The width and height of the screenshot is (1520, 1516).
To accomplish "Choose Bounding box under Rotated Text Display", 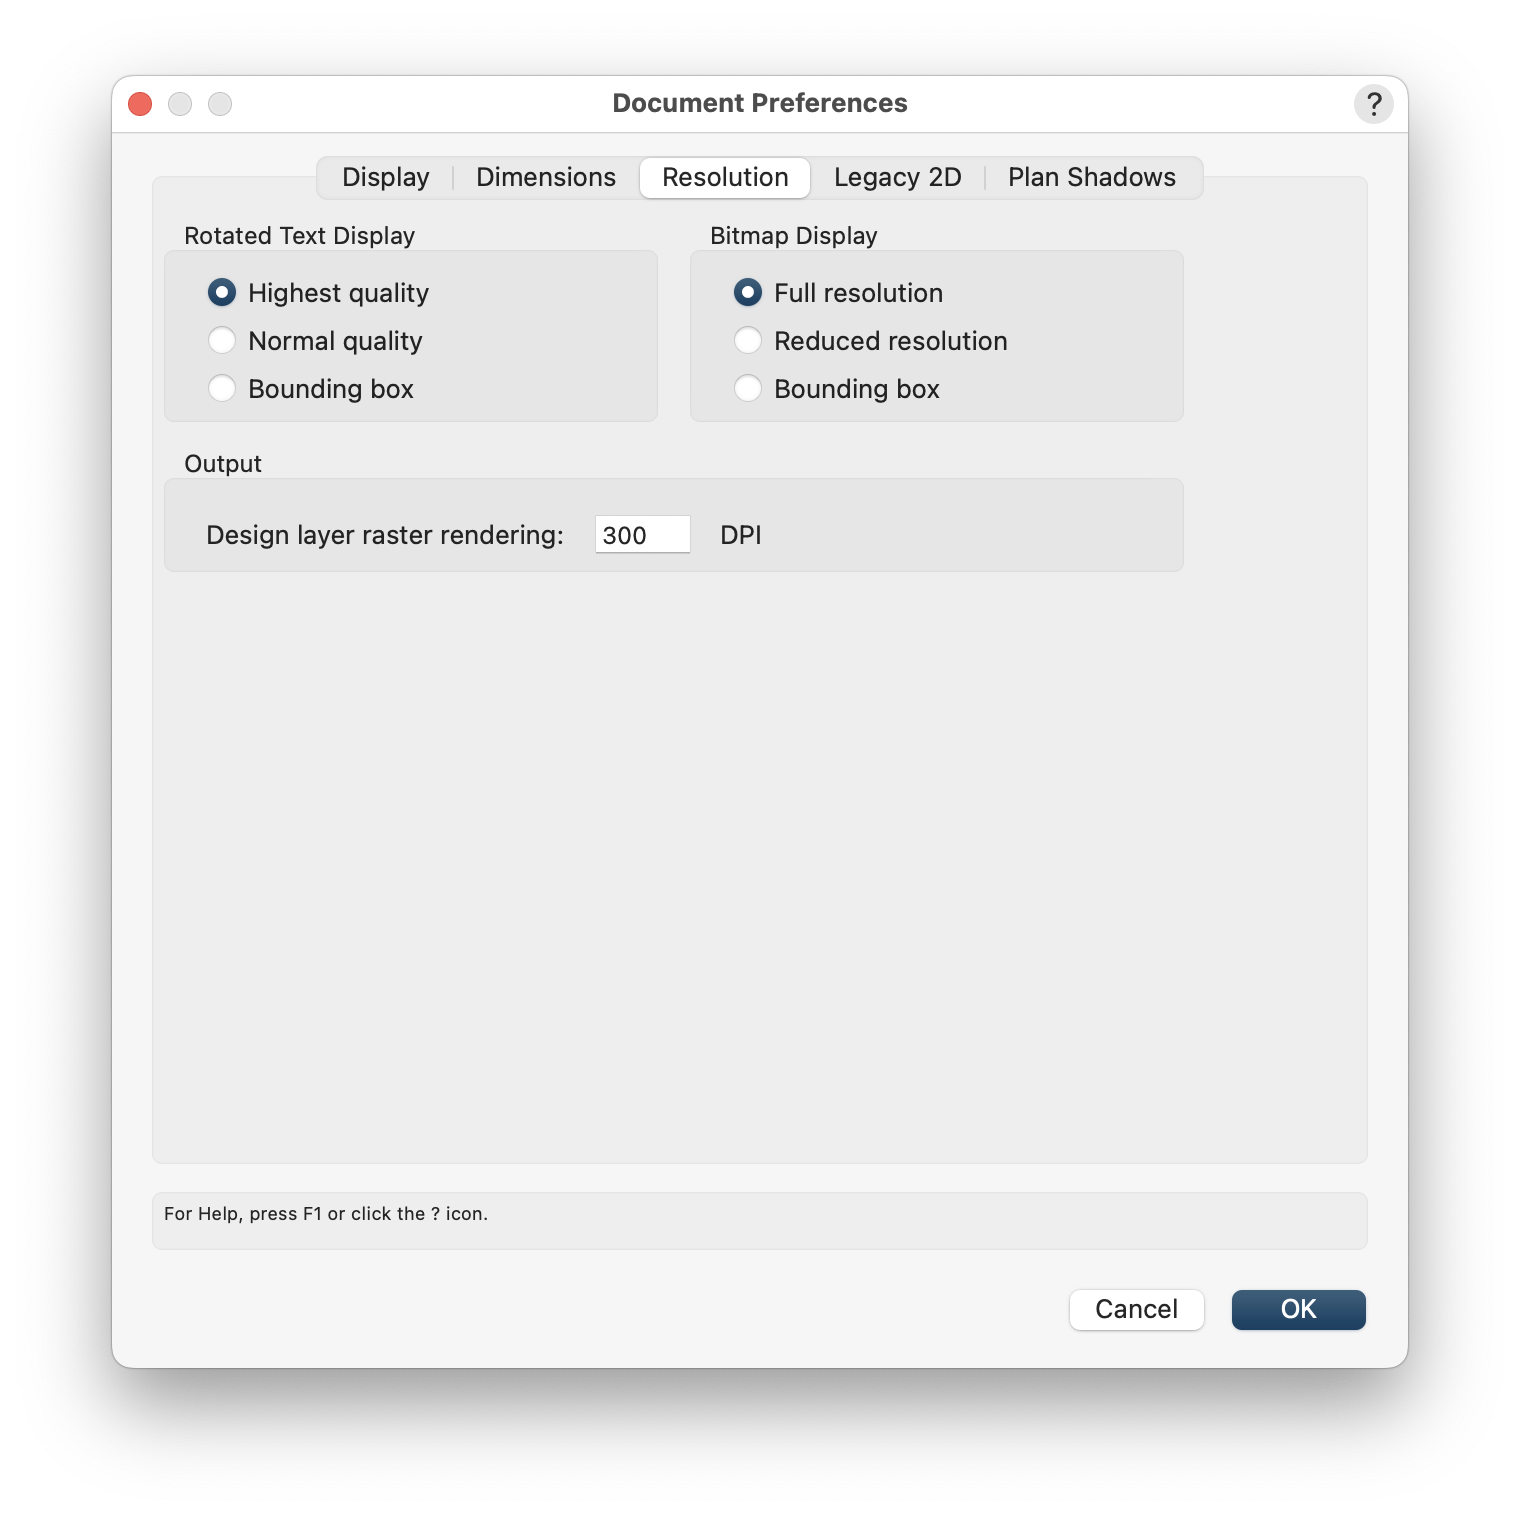I will pyautogui.click(x=222, y=388).
